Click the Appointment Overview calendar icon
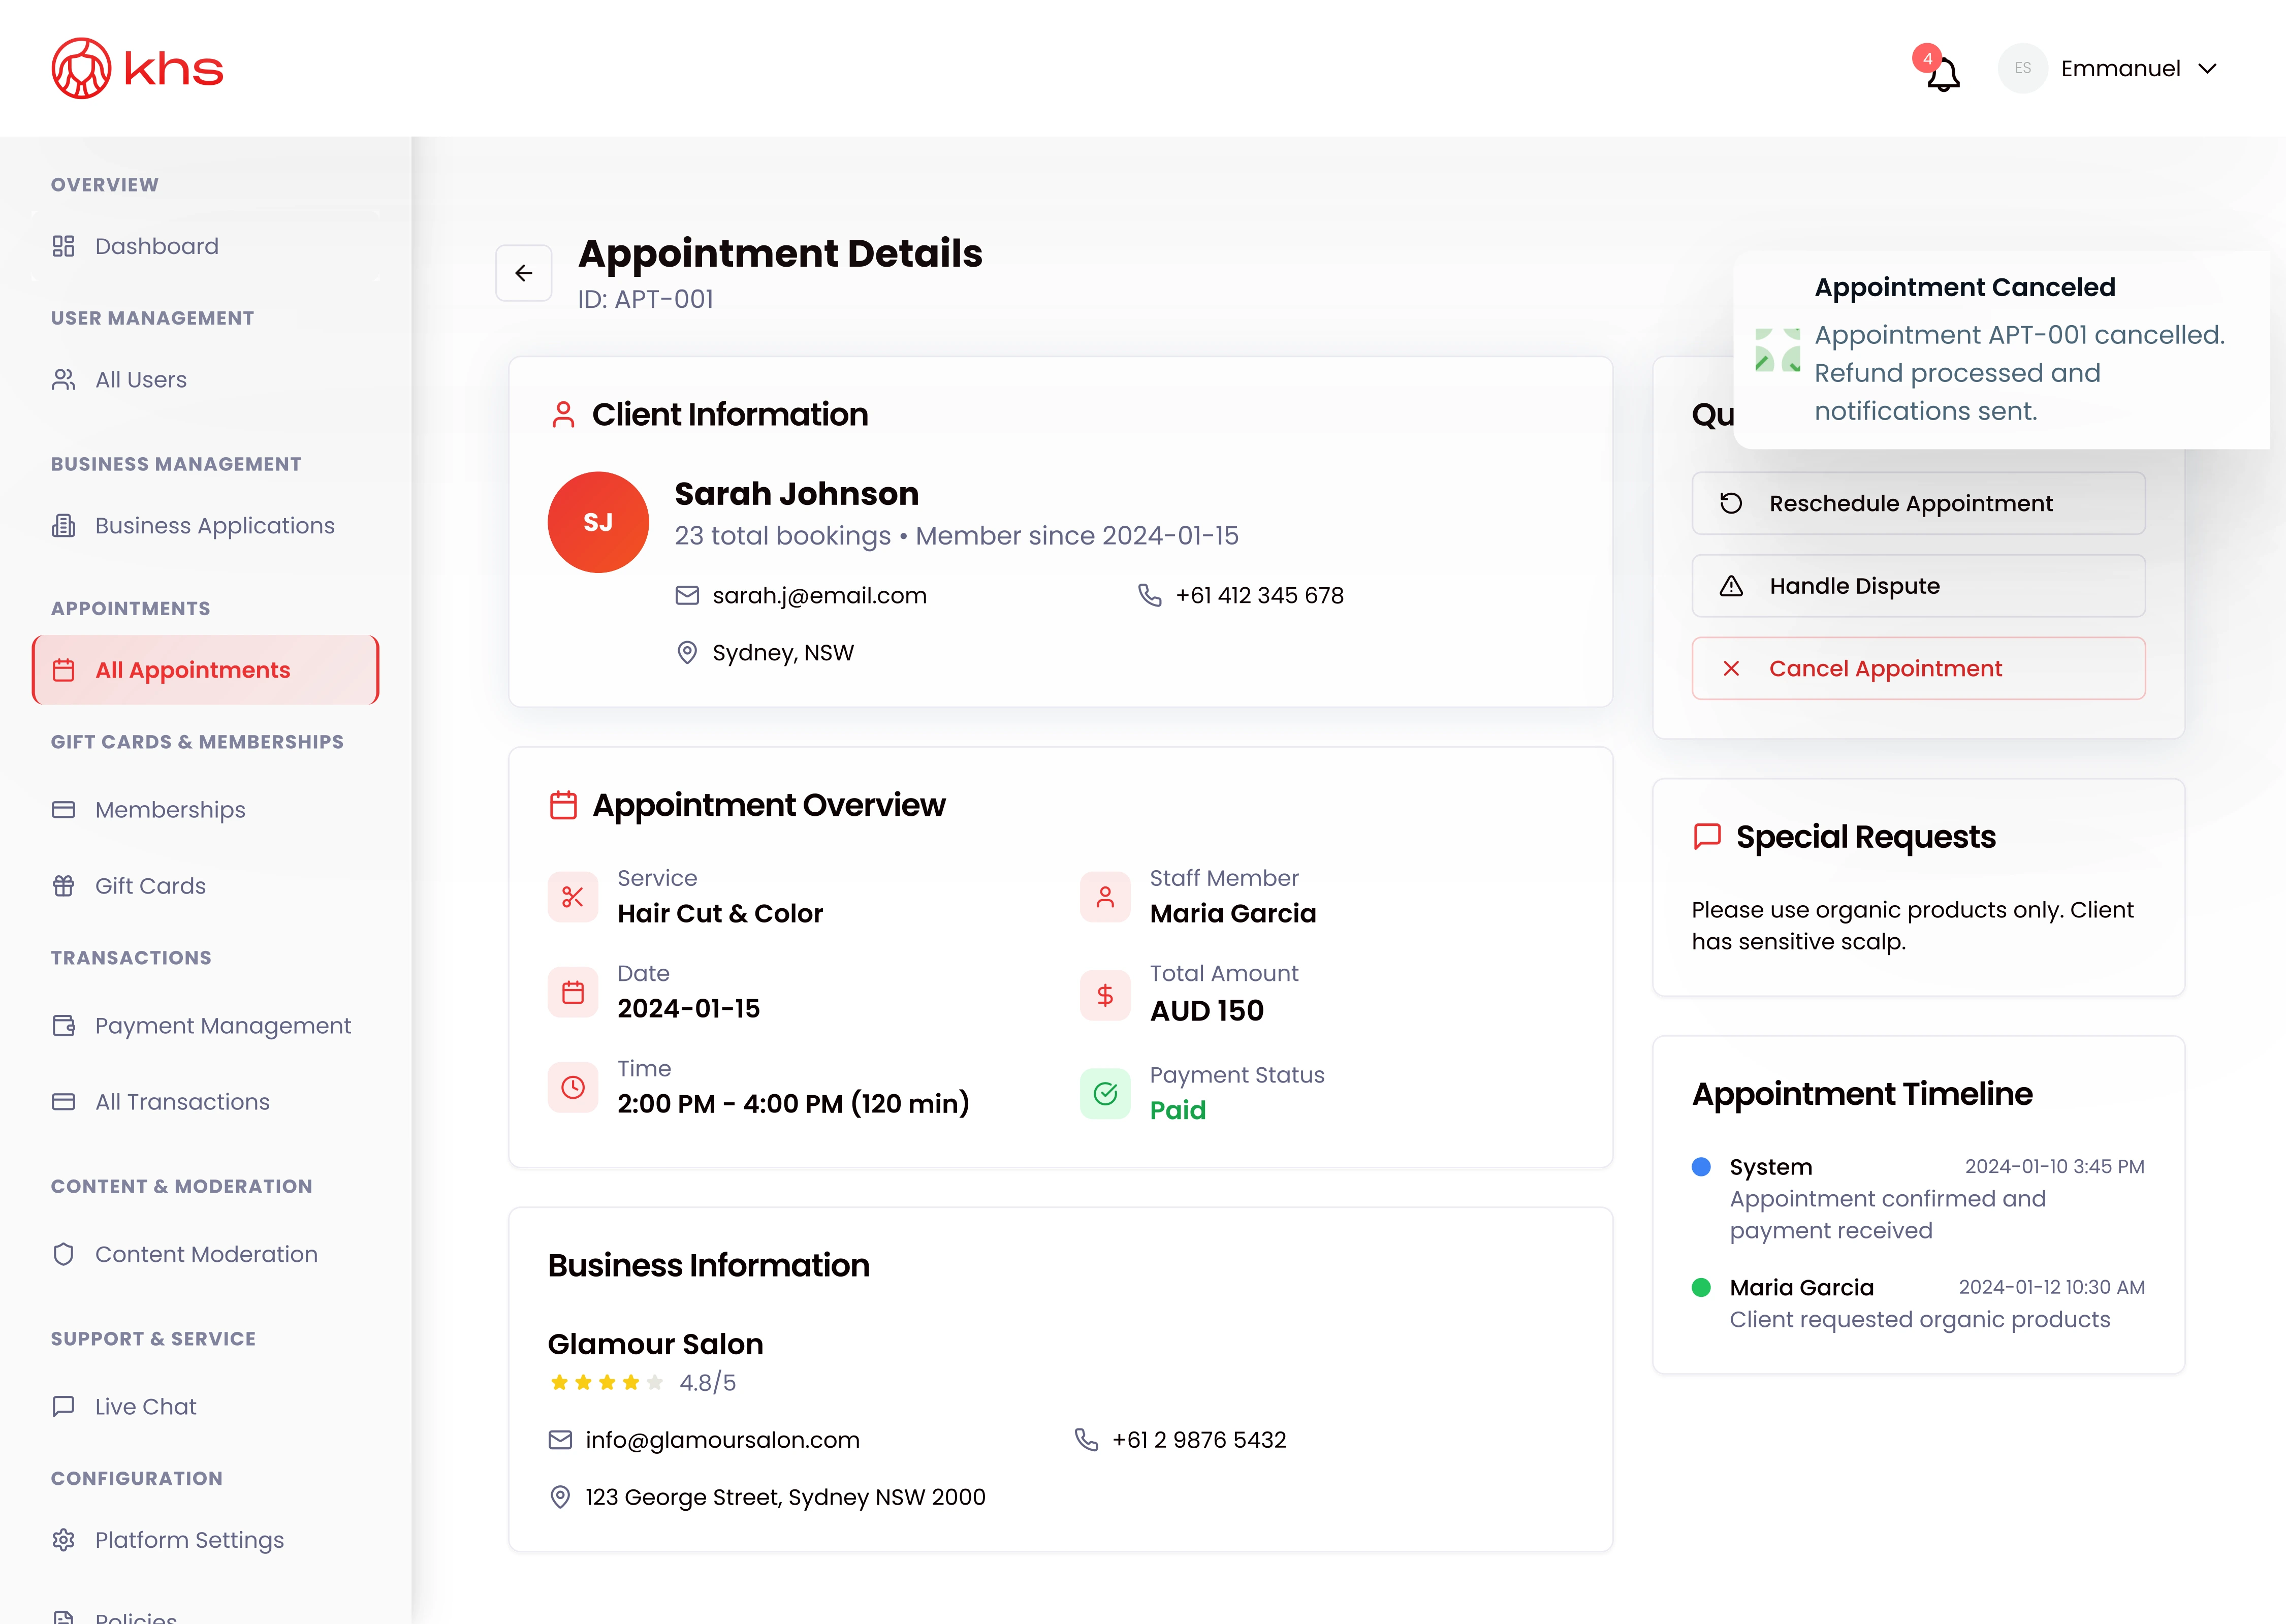Viewport: 2286px width, 1624px height. [563, 805]
